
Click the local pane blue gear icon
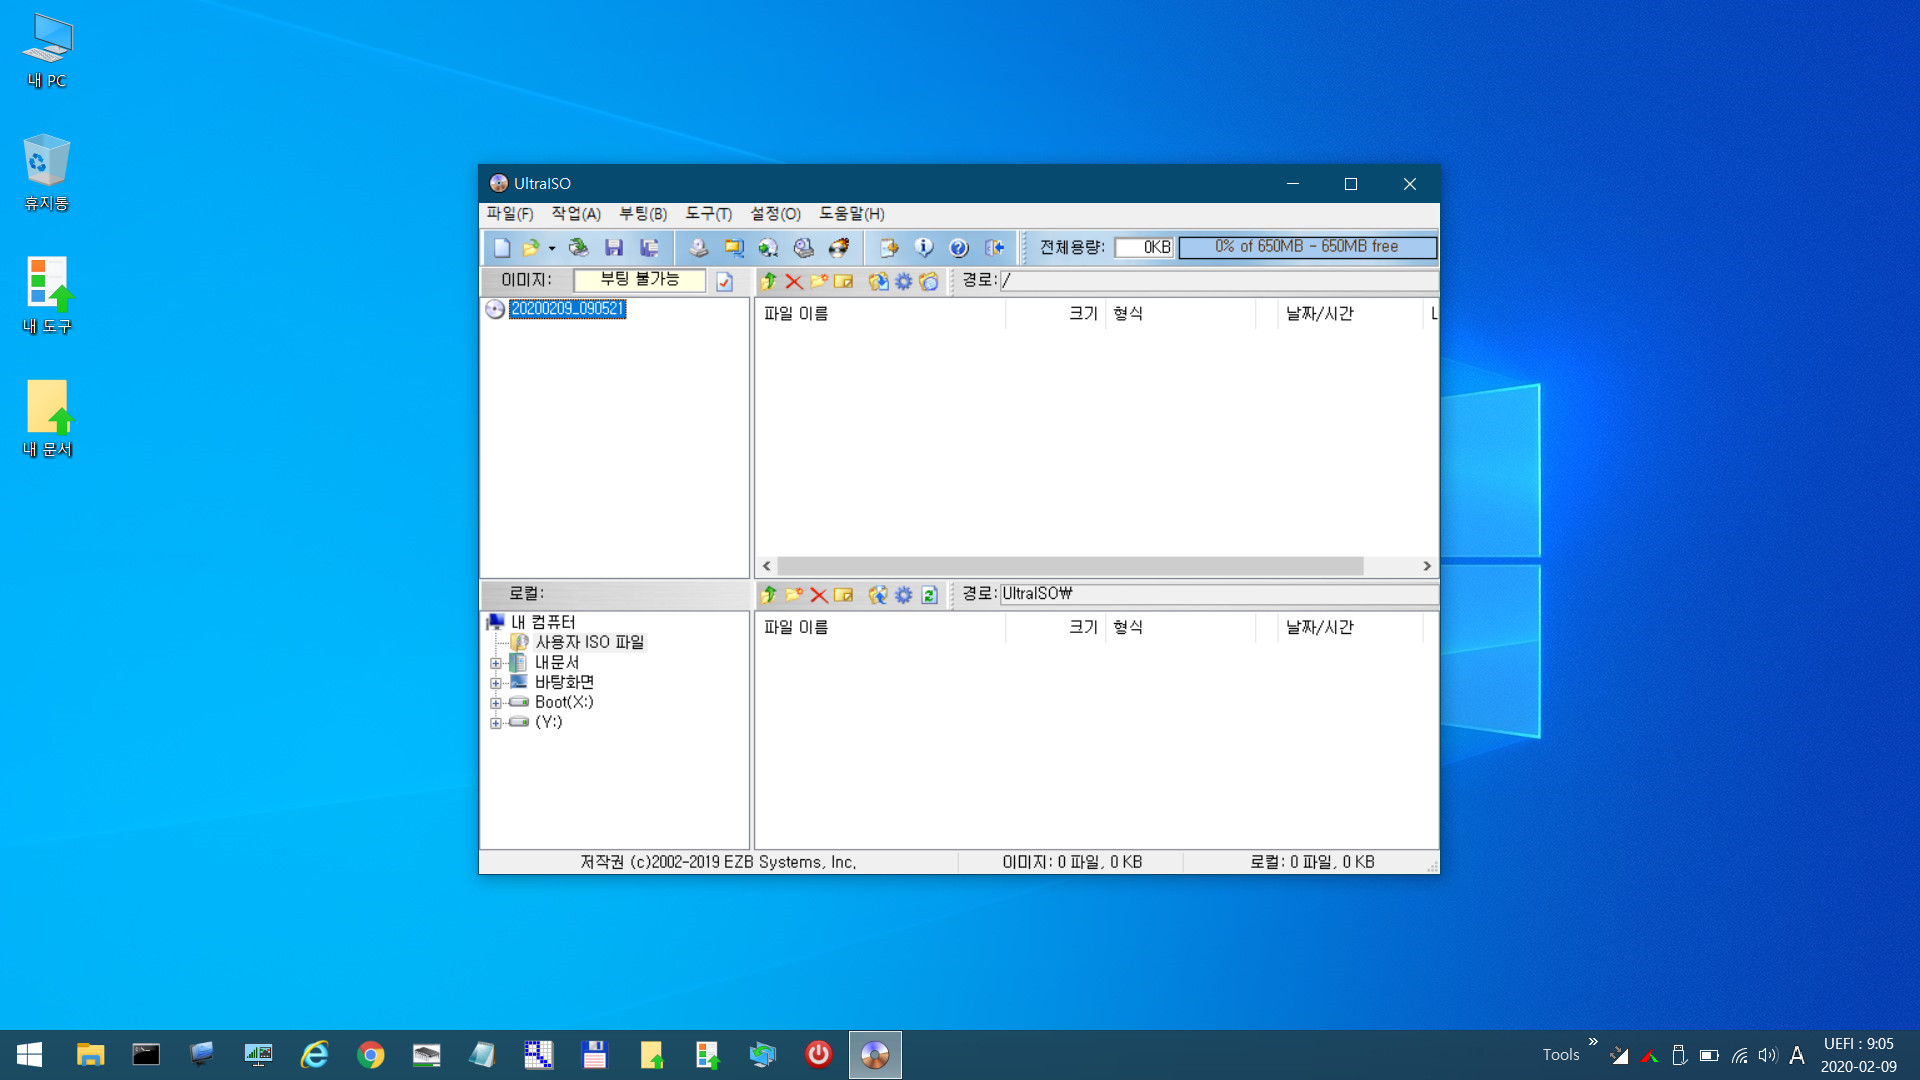(x=904, y=595)
